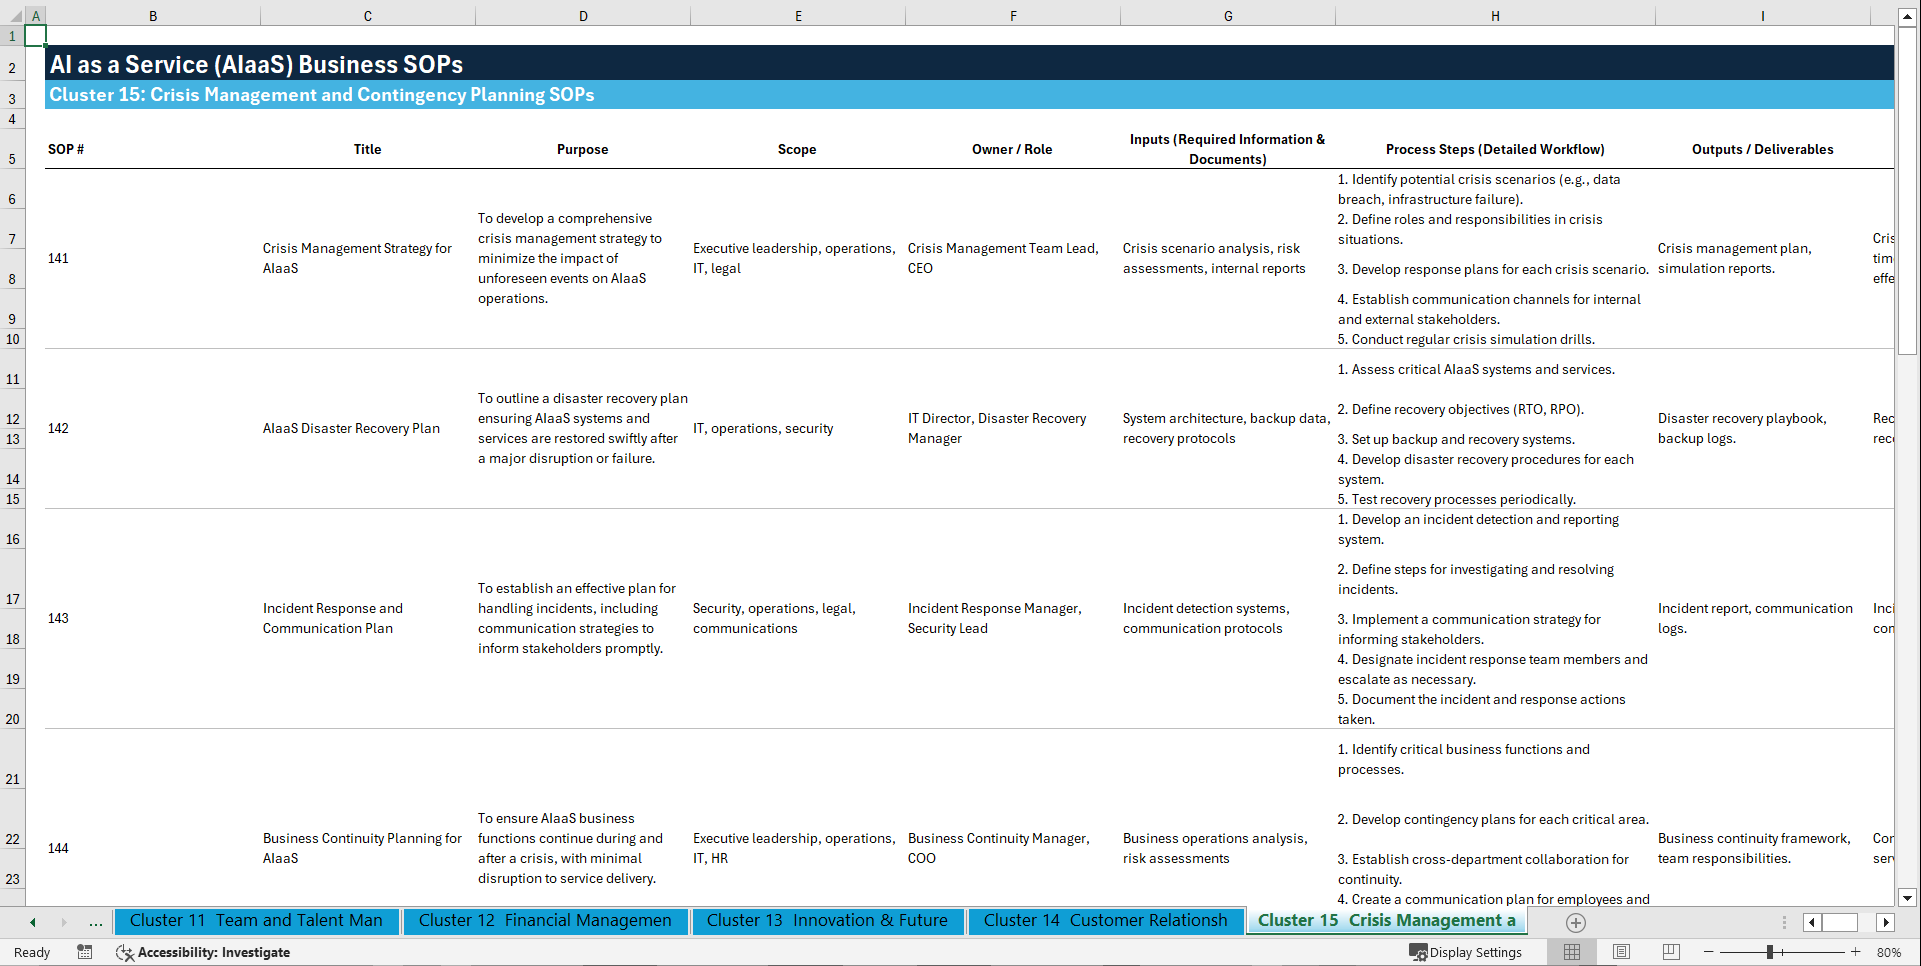Switch to the Cluster 12 Financial Management tab
The height and width of the screenshot is (966, 1921).
tap(545, 921)
